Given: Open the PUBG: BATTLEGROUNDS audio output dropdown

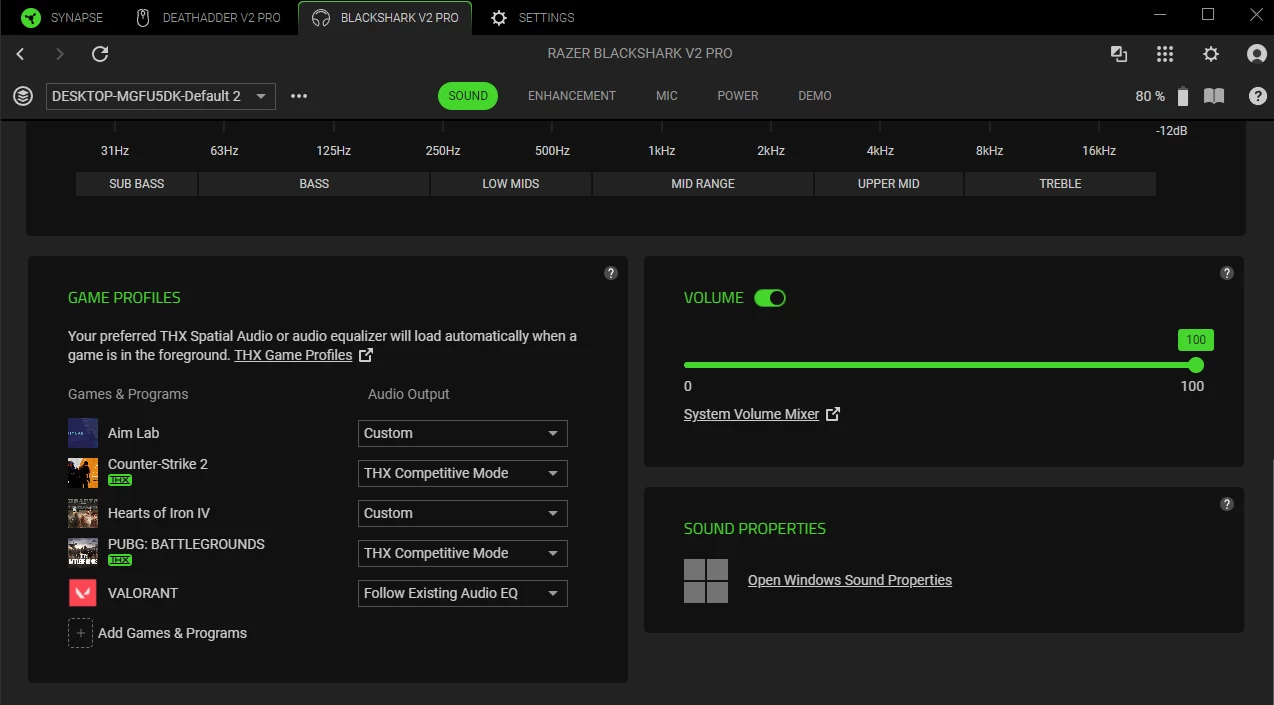Looking at the screenshot, I should (463, 553).
